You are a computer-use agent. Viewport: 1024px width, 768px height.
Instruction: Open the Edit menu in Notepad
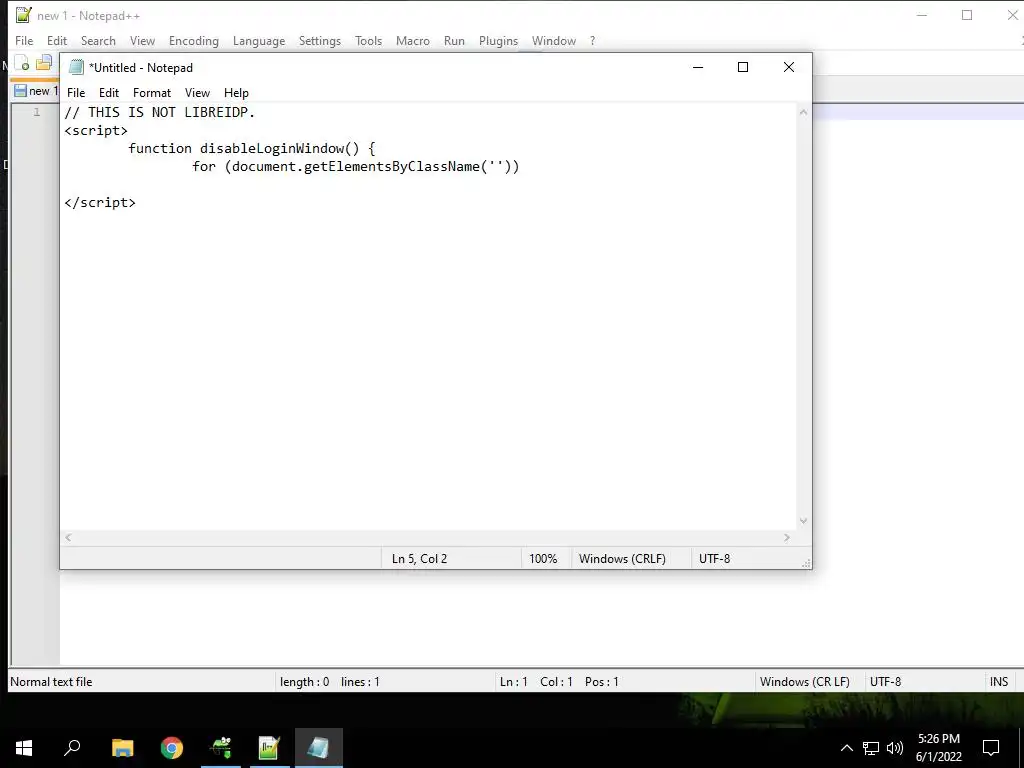[x=108, y=93]
